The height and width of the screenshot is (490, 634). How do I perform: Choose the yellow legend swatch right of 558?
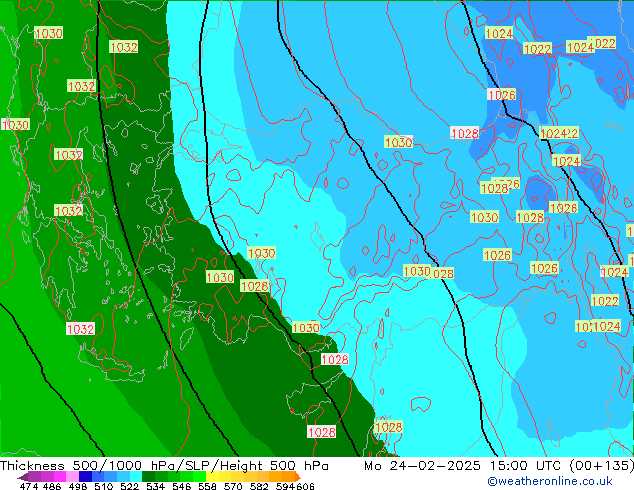pyautogui.click(x=212, y=476)
